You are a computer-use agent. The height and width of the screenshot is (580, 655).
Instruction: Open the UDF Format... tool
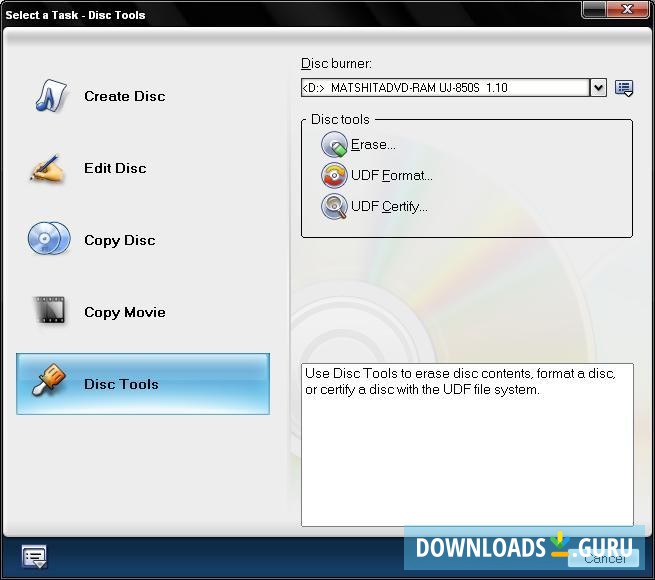[x=391, y=176]
